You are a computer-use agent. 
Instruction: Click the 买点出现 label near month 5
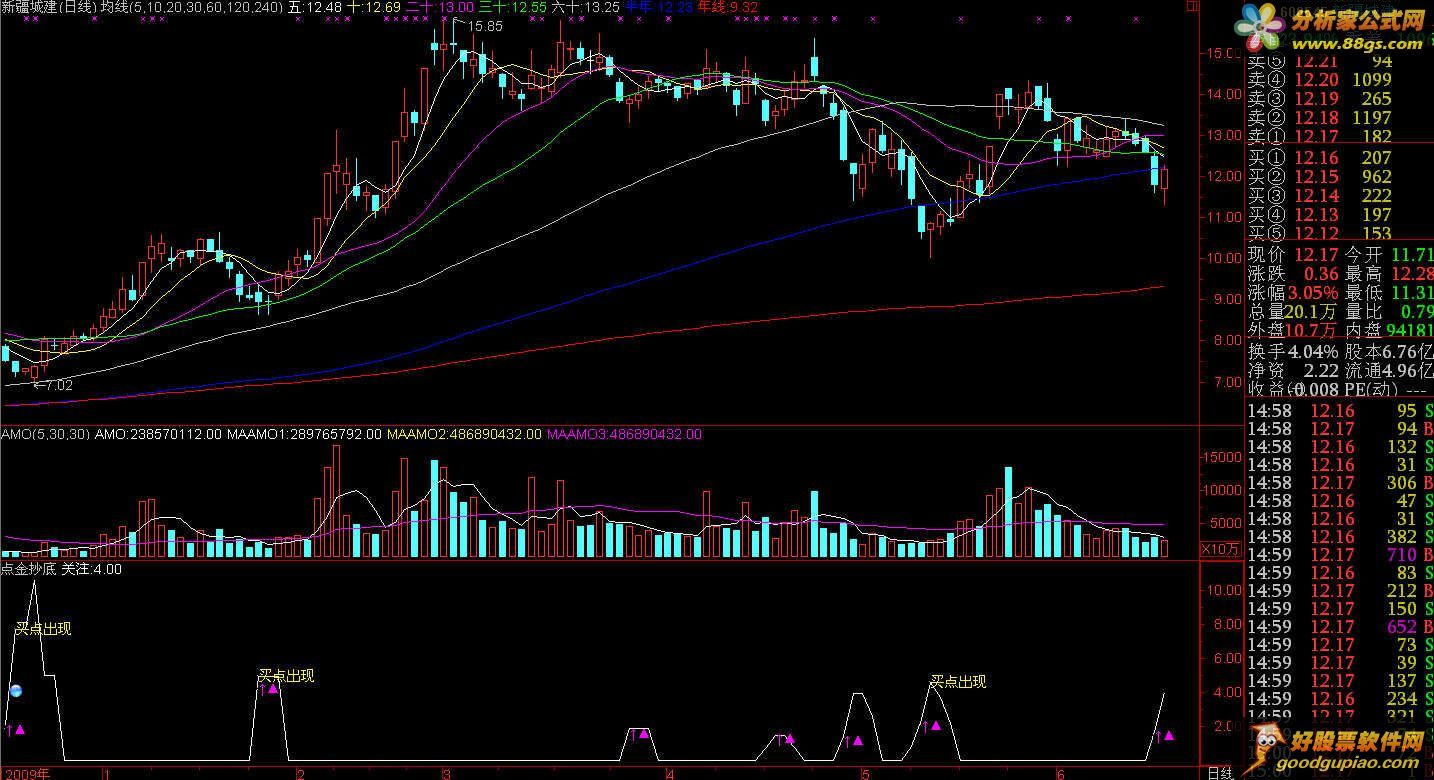pyautogui.click(x=958, y=682)
